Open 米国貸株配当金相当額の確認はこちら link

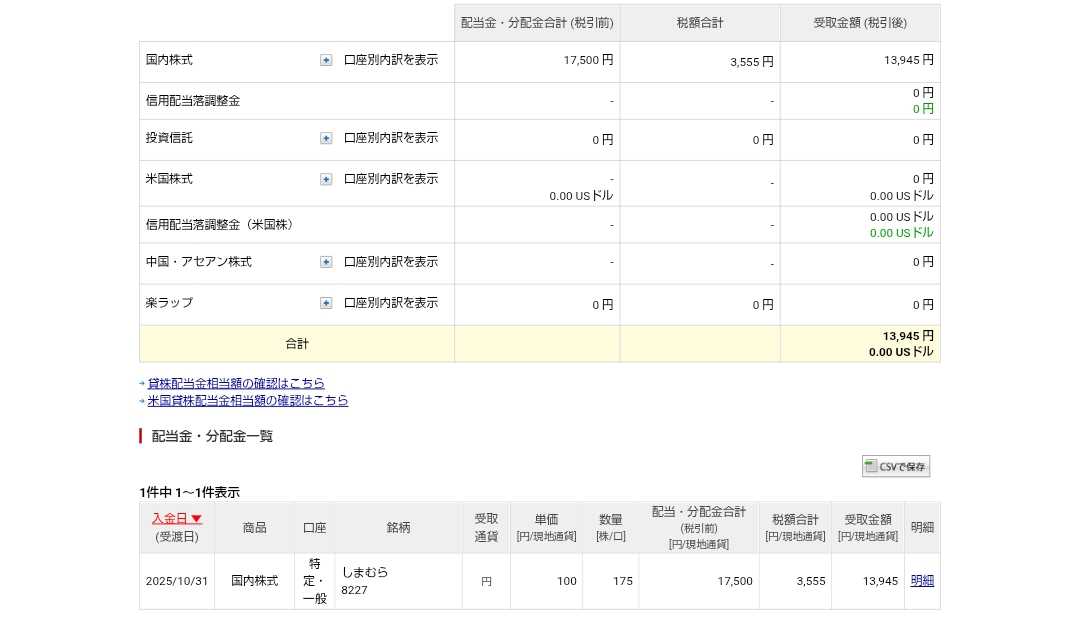coord(248,401)
